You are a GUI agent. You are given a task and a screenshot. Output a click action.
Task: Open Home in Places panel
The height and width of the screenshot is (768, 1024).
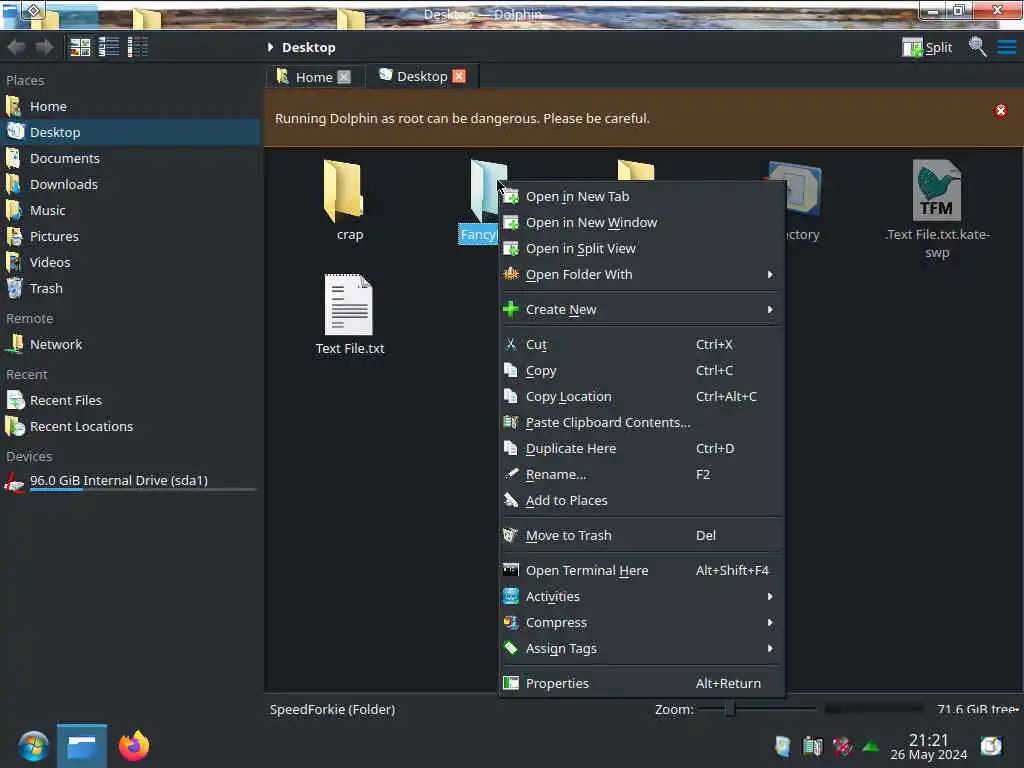pyautogui.click(x=131, y=106)
